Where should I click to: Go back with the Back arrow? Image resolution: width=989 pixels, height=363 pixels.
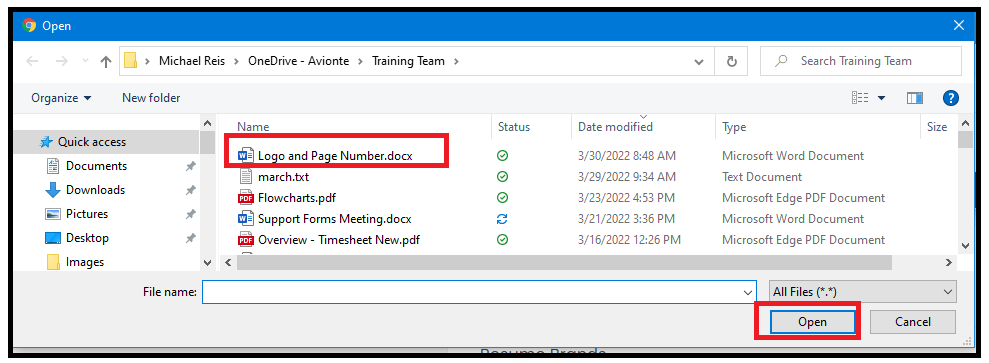click(x=32, y=61)
